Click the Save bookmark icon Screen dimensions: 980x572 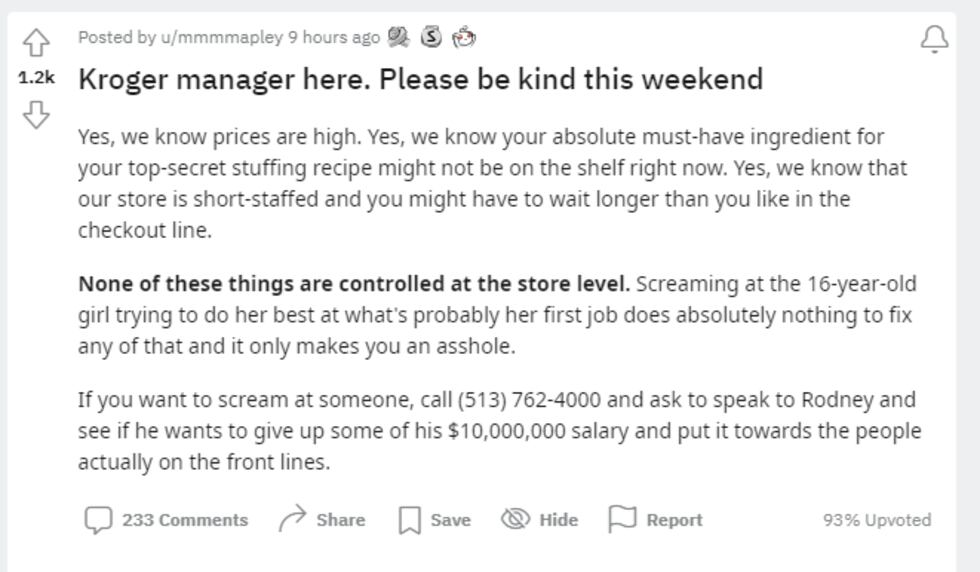410,520
